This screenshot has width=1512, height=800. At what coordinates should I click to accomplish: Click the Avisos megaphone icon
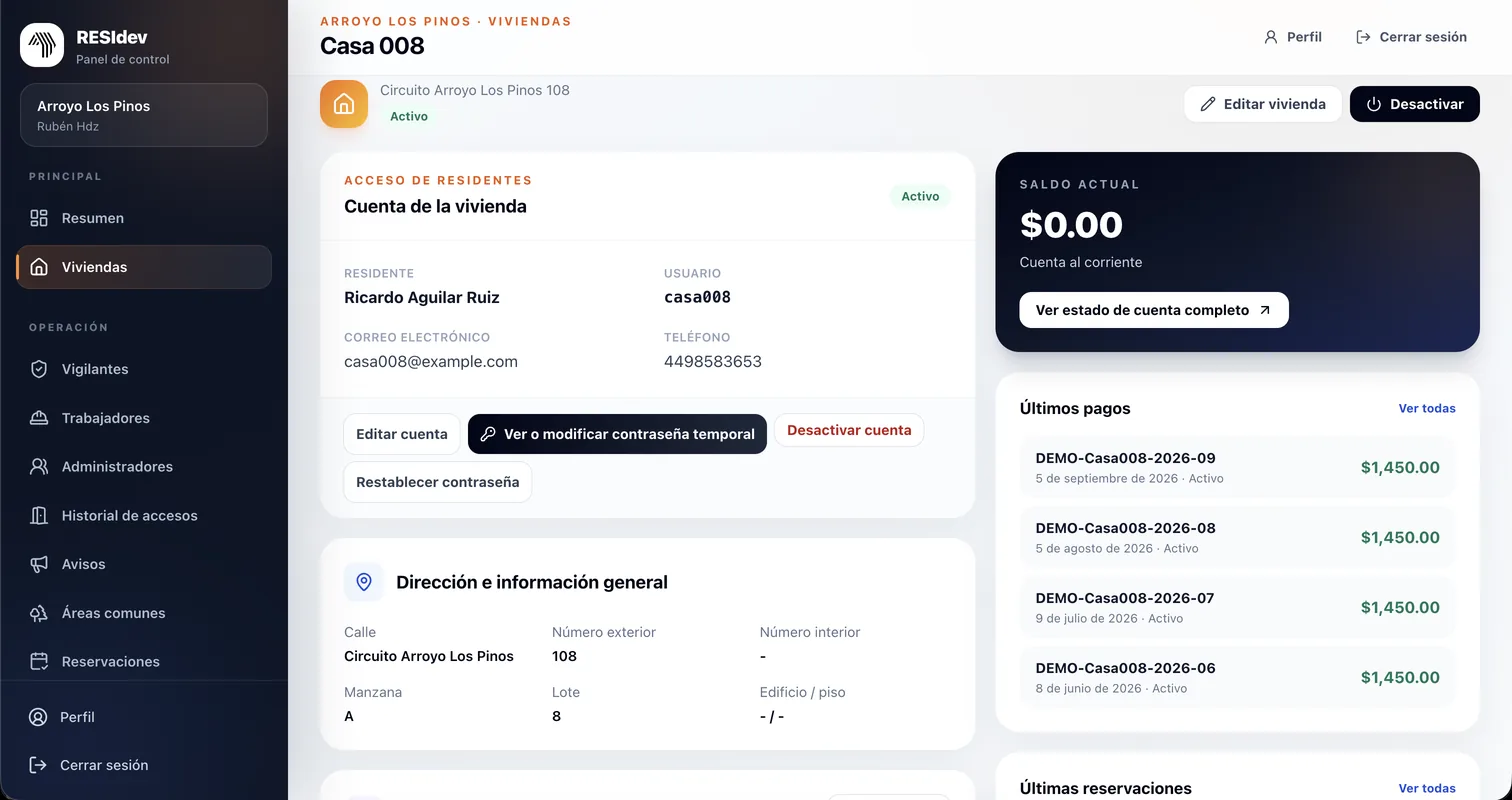(x=39, y=564)
